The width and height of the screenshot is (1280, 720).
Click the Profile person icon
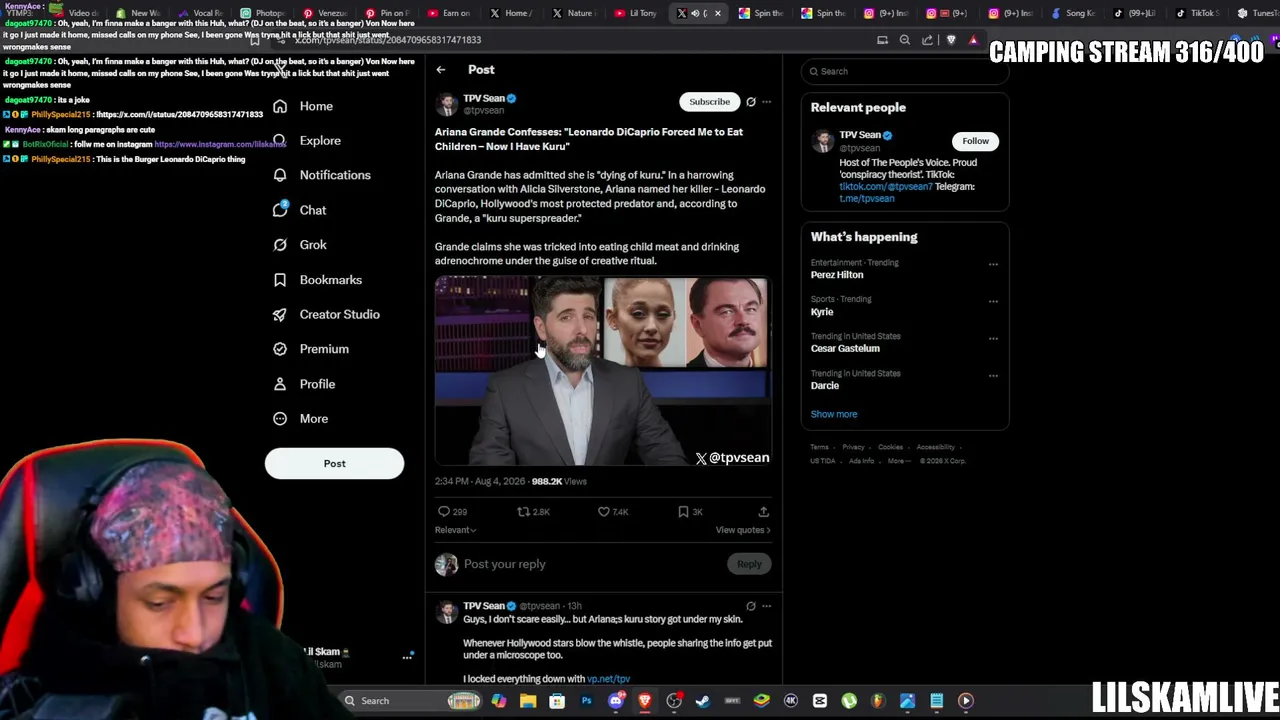click(280, 384)
